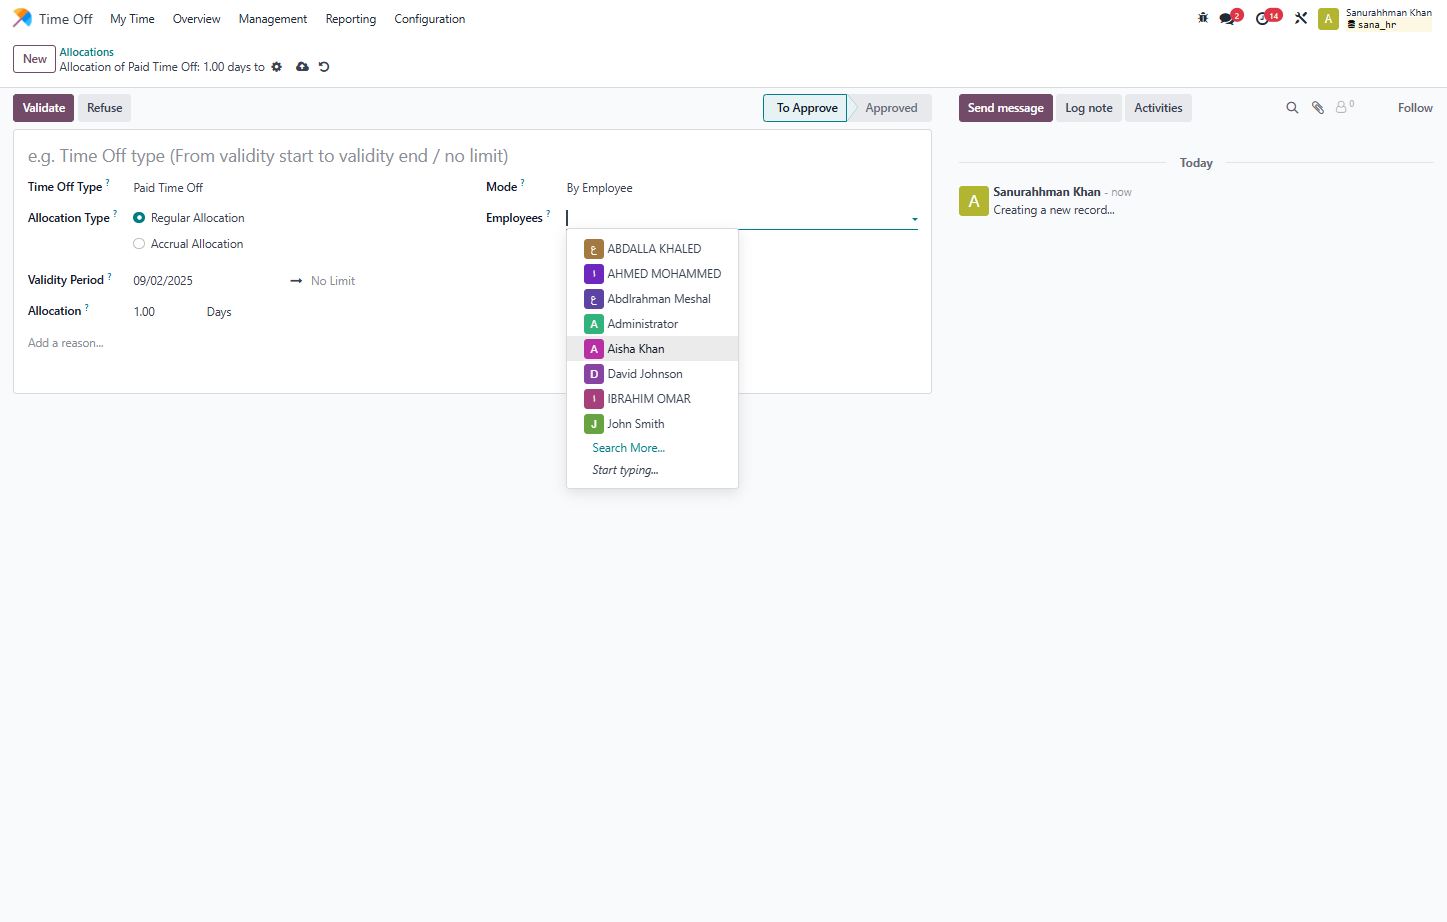
Task: Open conversations messages icon
Action: (1228, 18)
